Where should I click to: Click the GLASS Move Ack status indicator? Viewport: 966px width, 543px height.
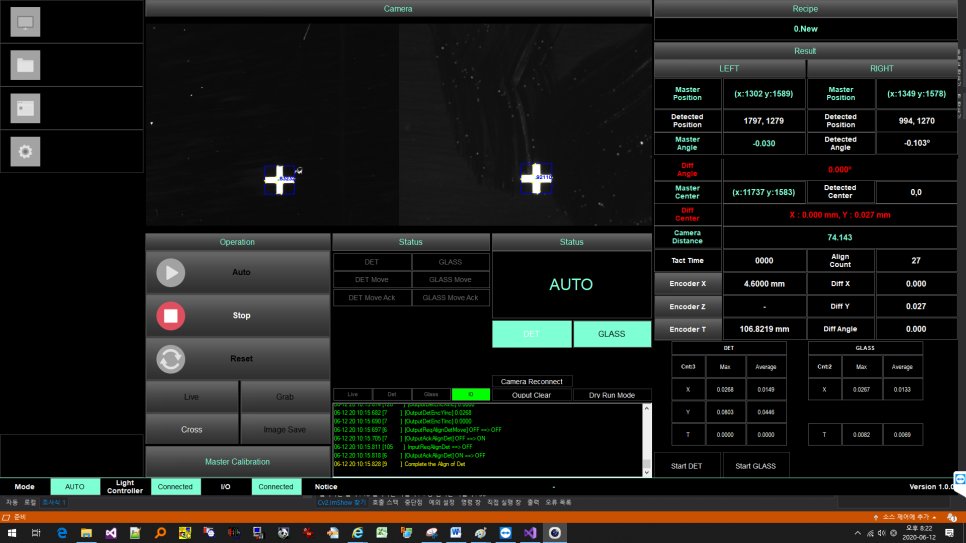click(450, 298)
